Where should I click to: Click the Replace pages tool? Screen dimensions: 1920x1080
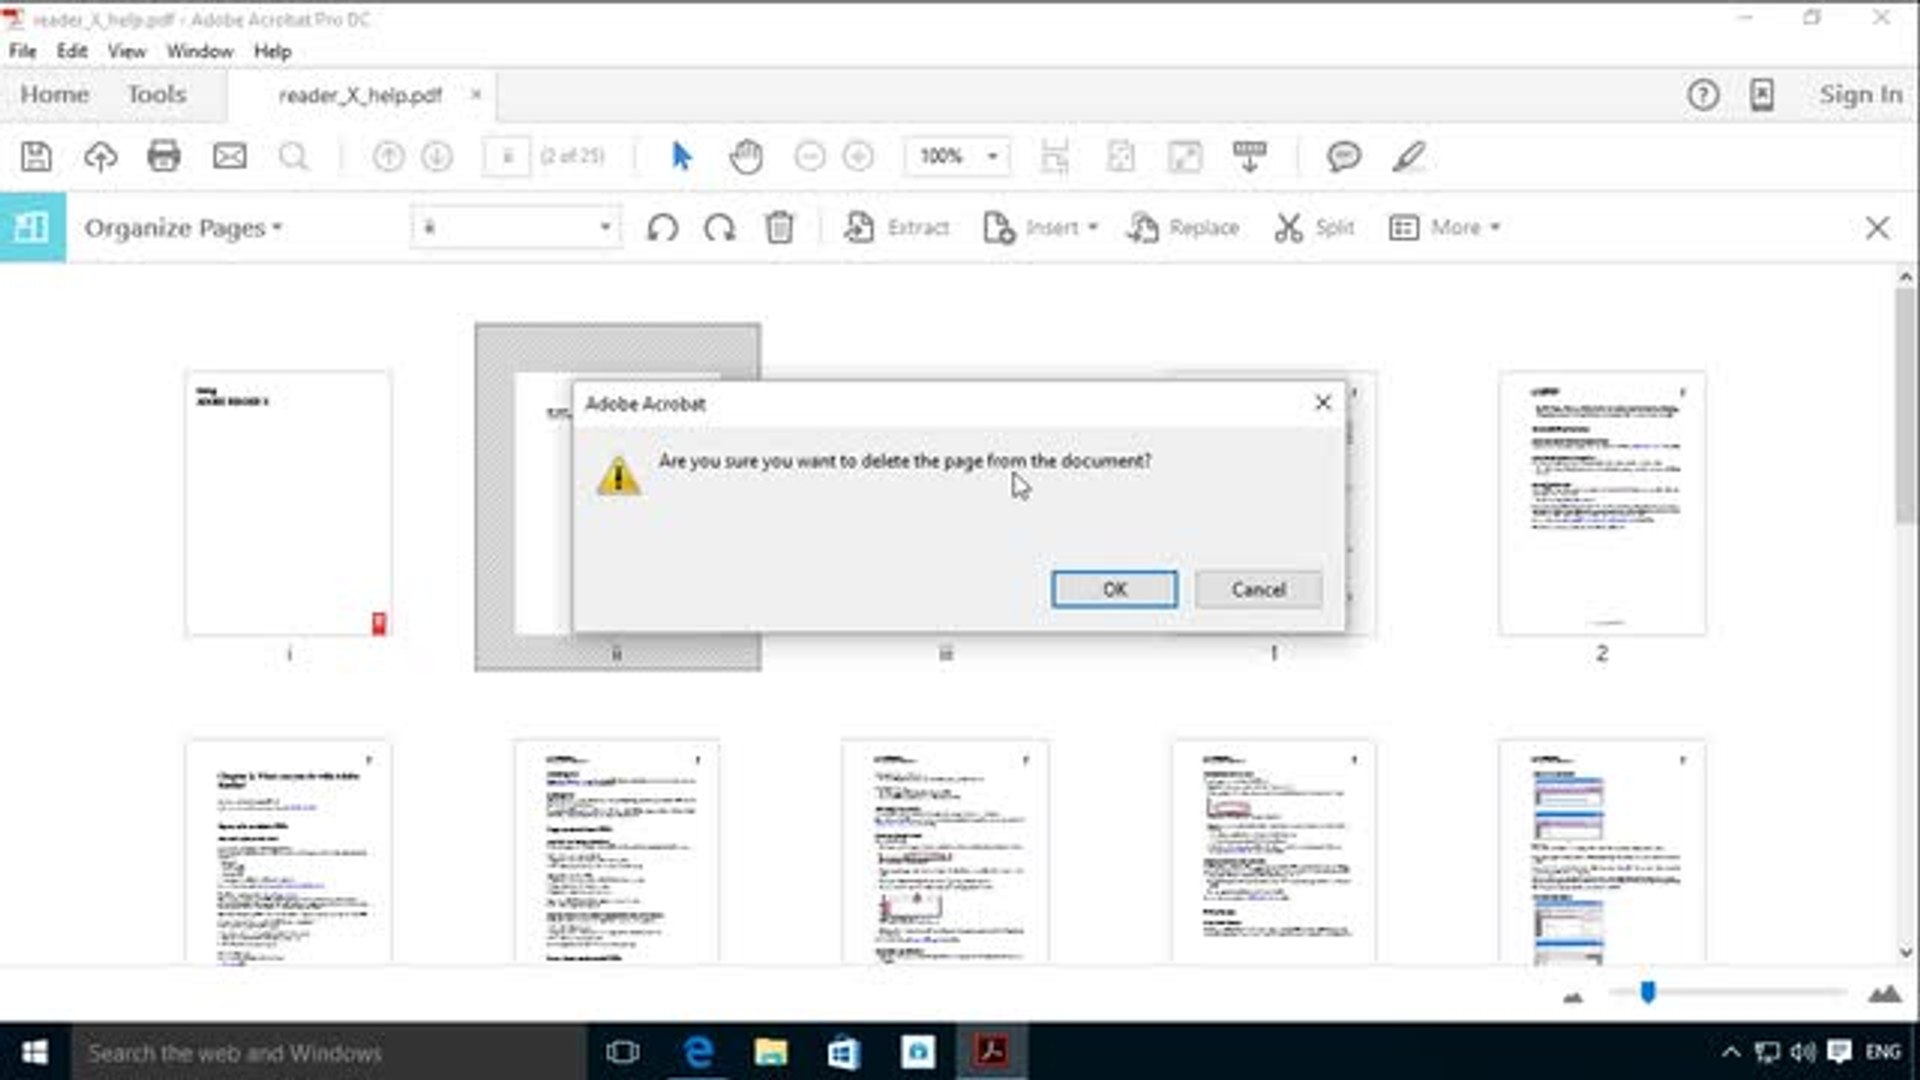tap(1184, 228)
